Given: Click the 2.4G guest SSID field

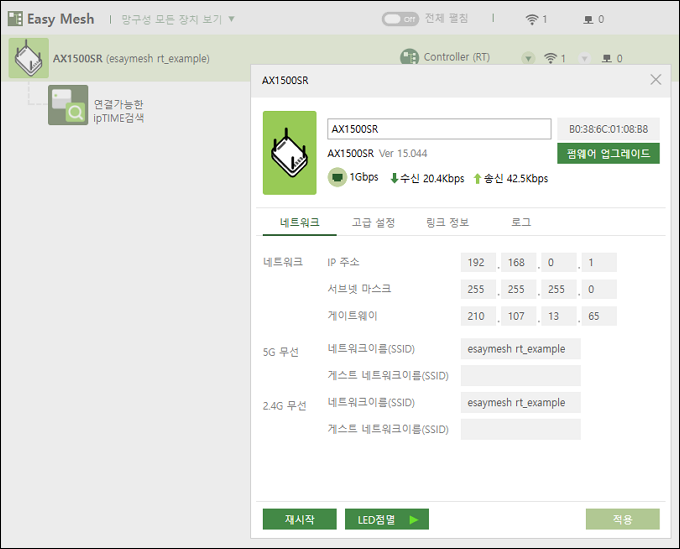Looking at the screenshot, I should click(x=521, y=429).
